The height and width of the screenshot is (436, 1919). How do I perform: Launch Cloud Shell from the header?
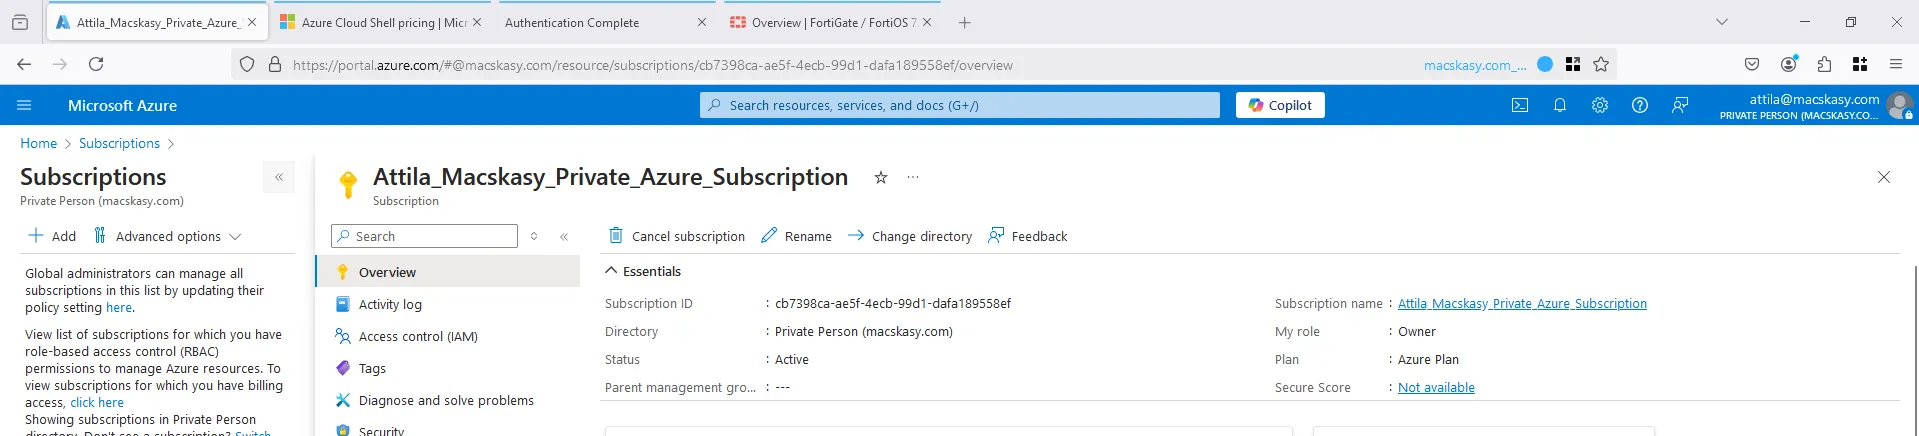click(x=1520, y=105)
